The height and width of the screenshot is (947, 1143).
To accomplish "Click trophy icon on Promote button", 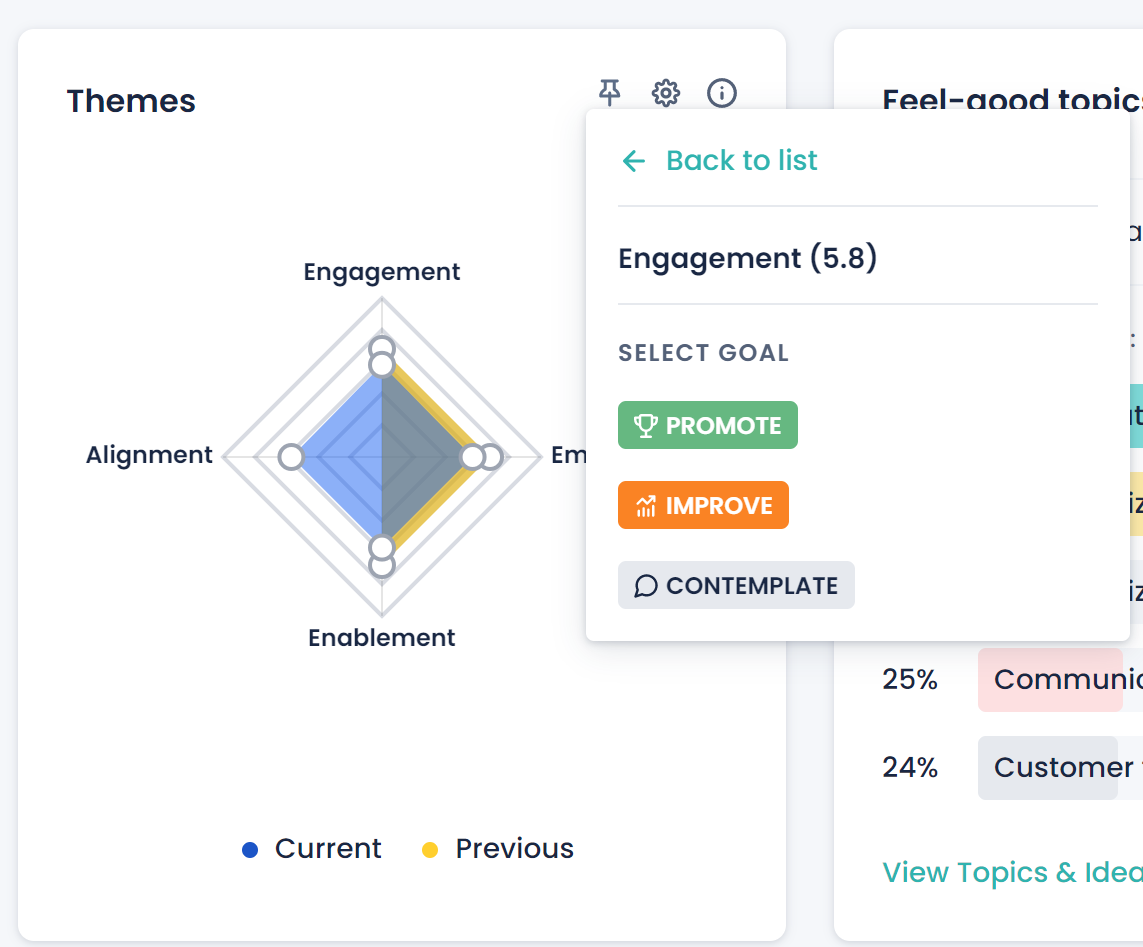I will 646,426.
